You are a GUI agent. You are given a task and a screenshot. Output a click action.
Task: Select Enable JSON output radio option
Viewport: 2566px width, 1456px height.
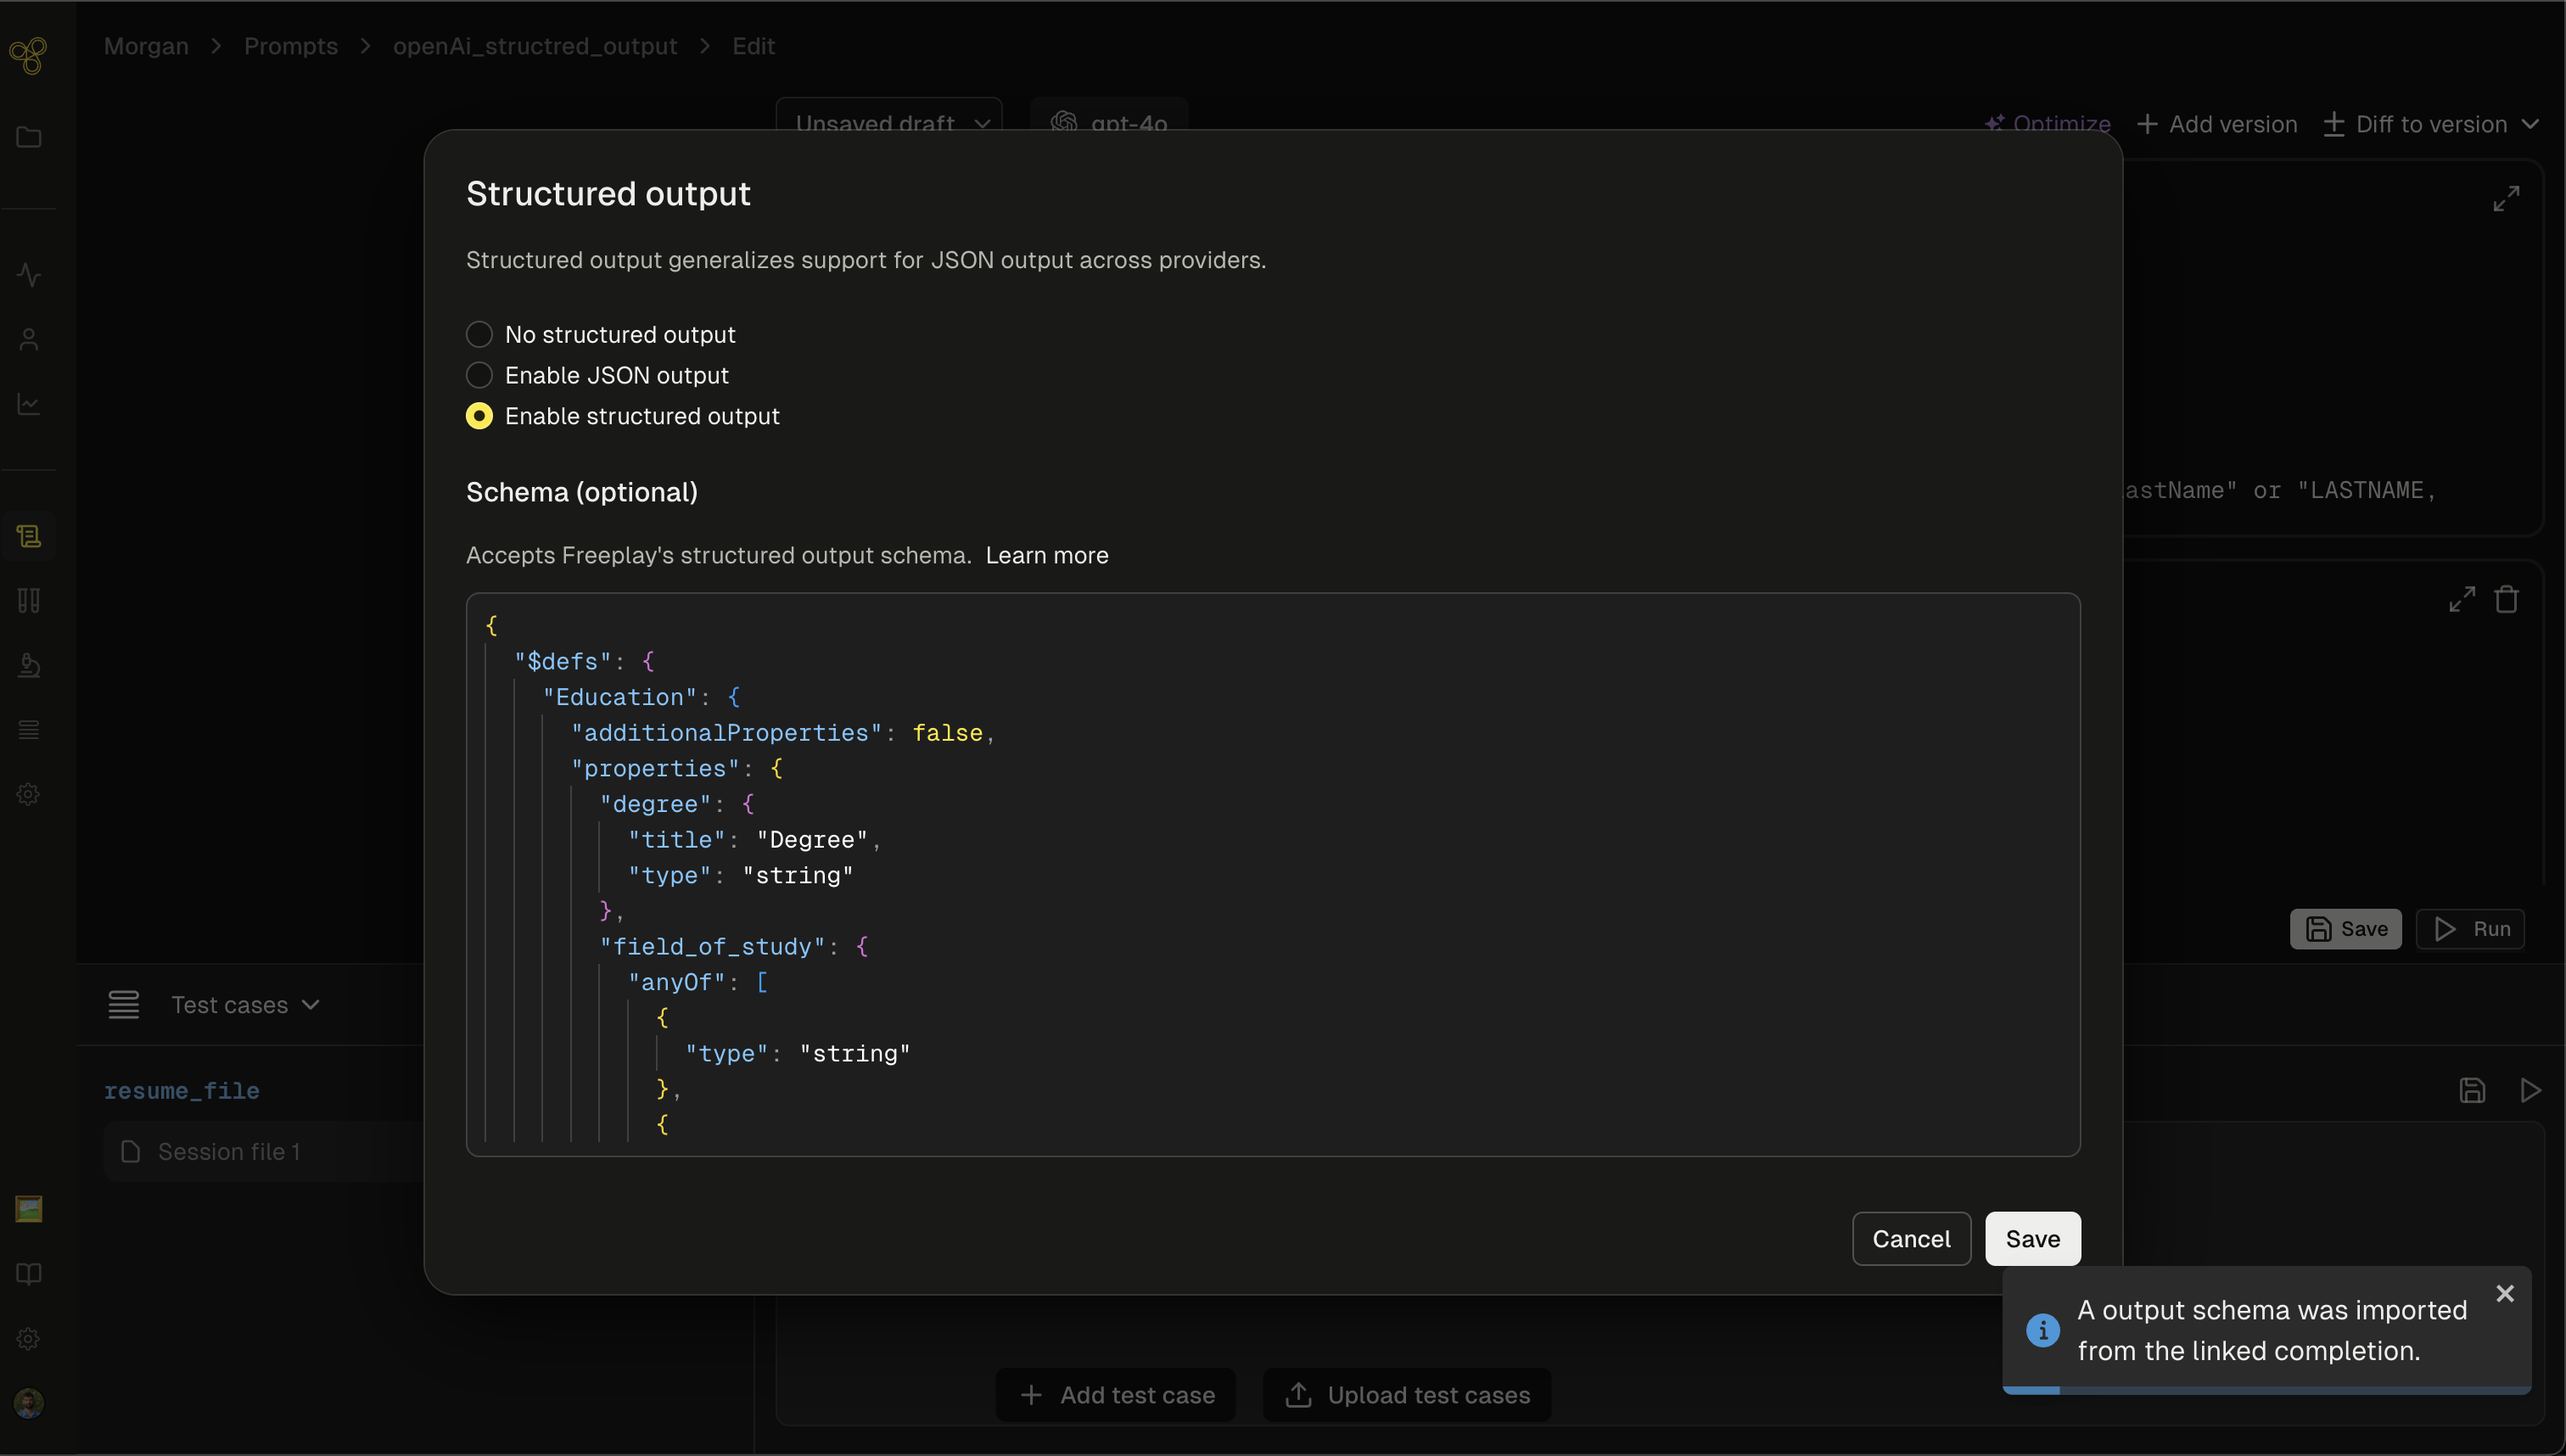pos(479,375)
